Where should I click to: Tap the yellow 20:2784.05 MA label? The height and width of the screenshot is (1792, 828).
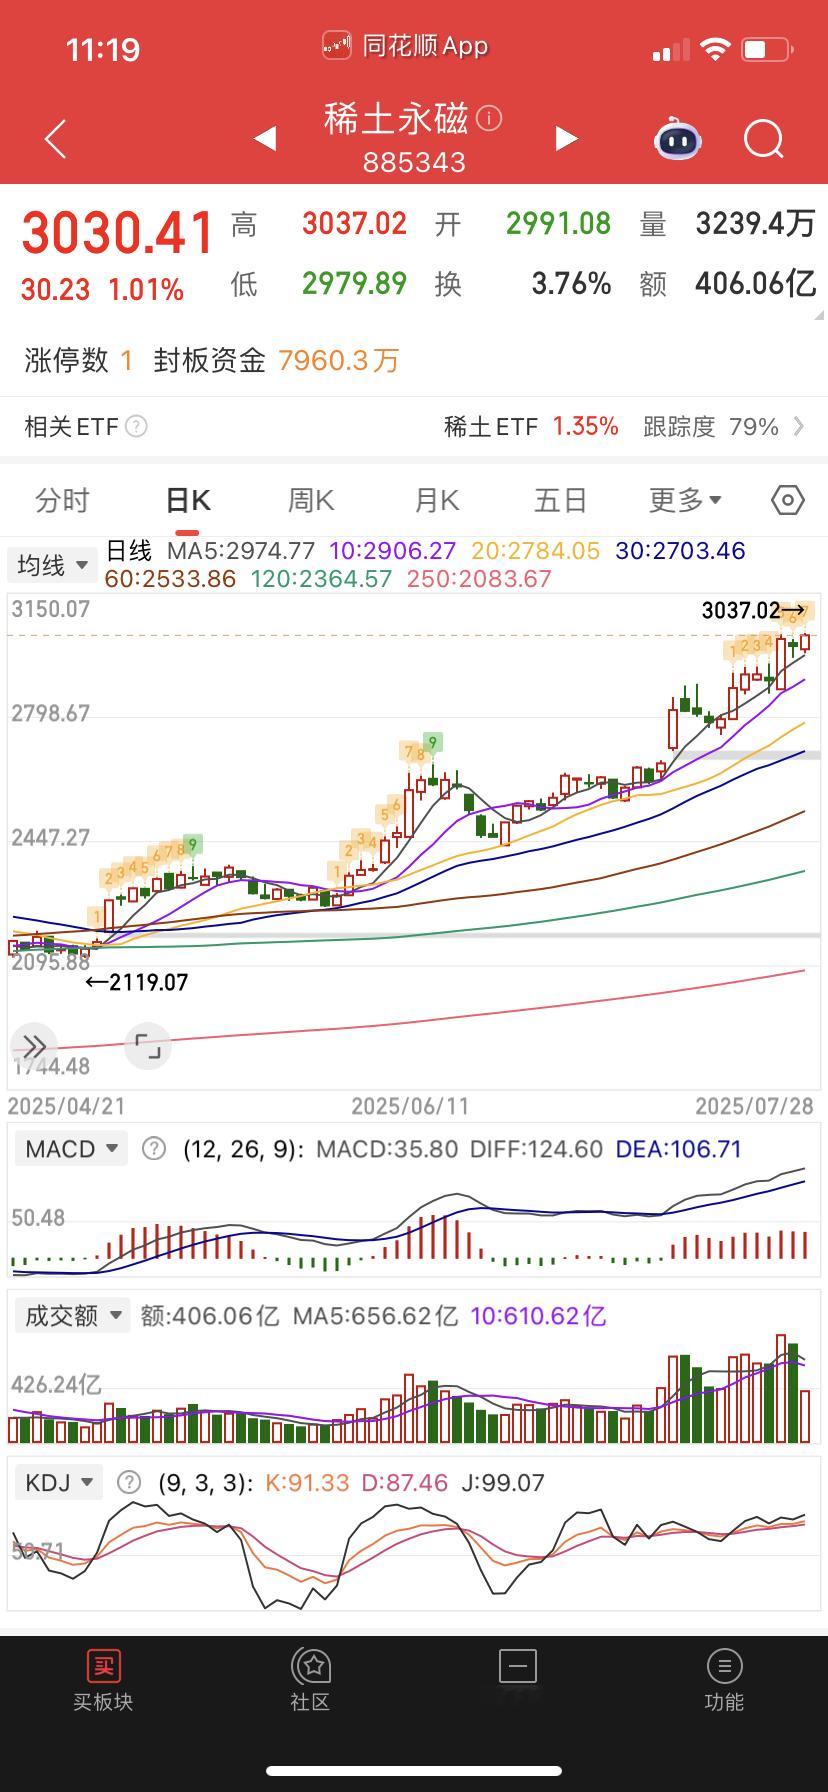point(536,551)
